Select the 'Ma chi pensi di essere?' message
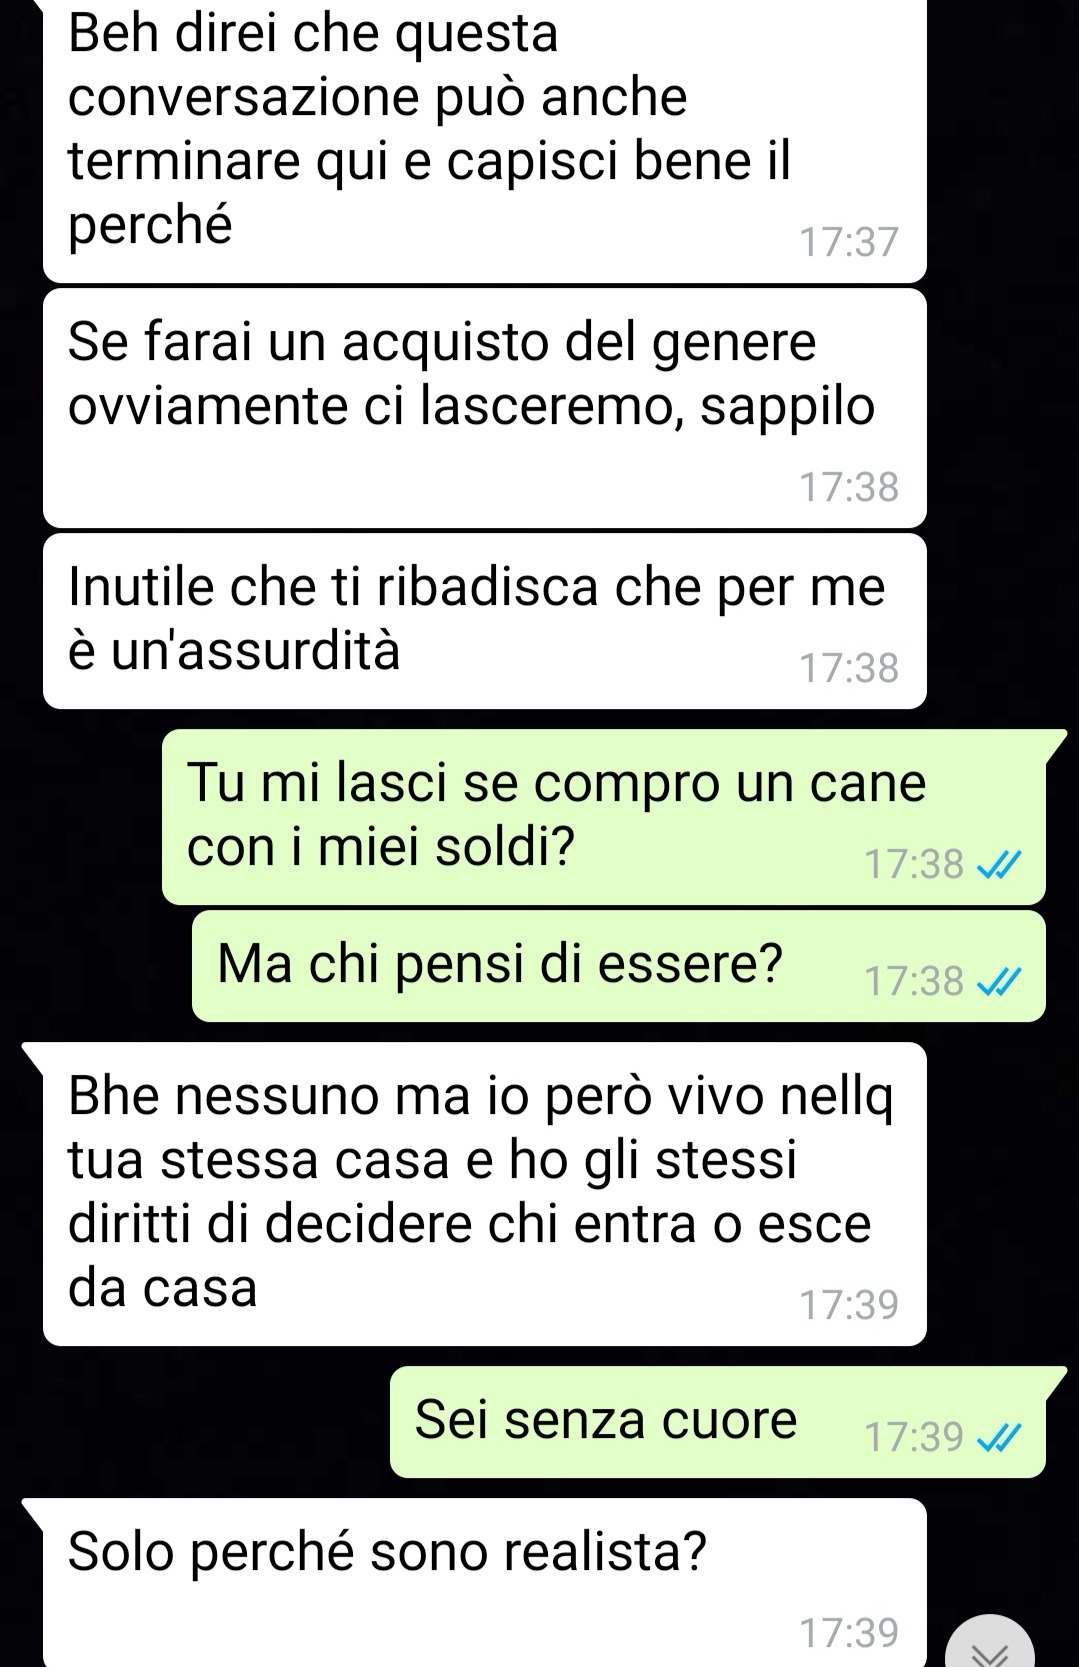 [x=619, y=965]
